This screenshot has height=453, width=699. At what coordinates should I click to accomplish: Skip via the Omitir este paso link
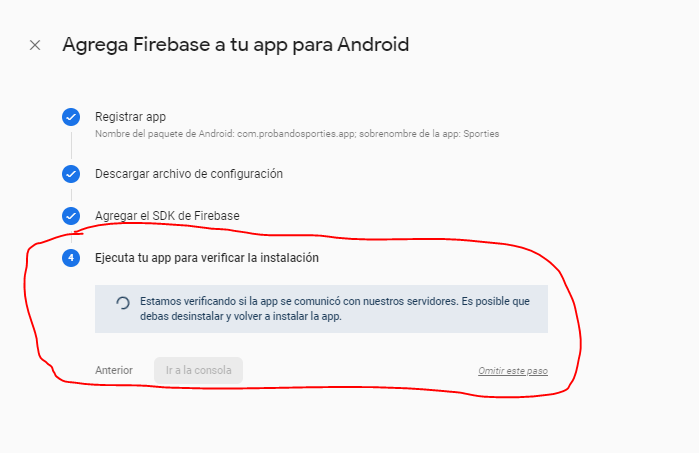tap(513, 371)
